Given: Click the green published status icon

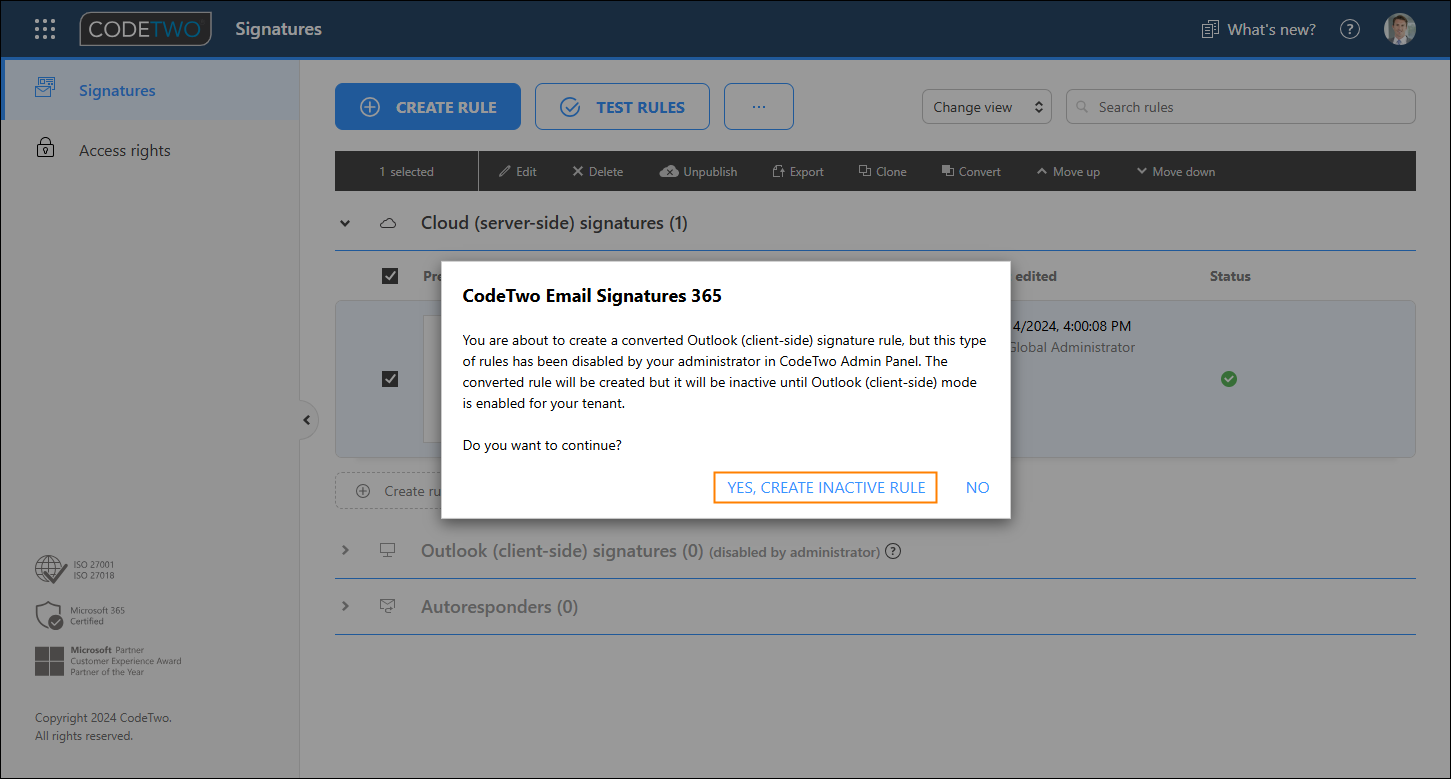Looking at the screenshot, I should pyautogui.click(x=1229, y=379).
